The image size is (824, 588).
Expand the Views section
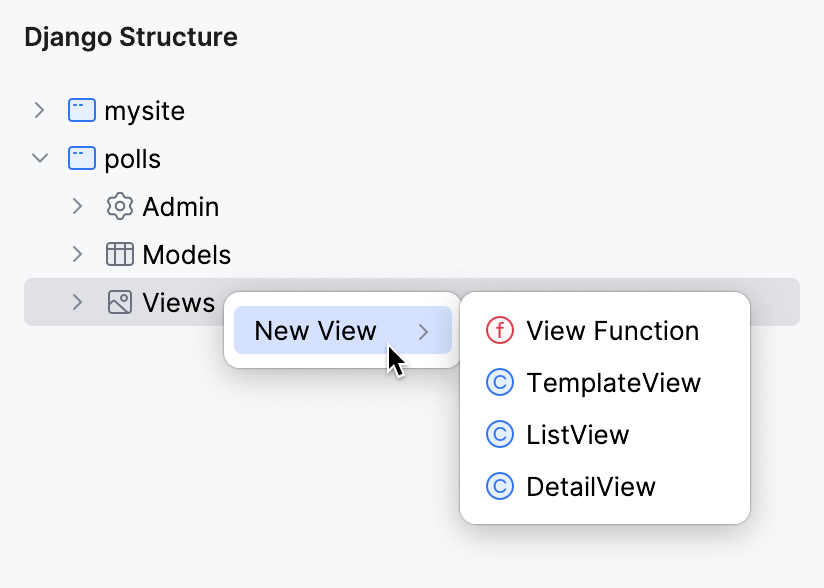[x=77, y=302]
